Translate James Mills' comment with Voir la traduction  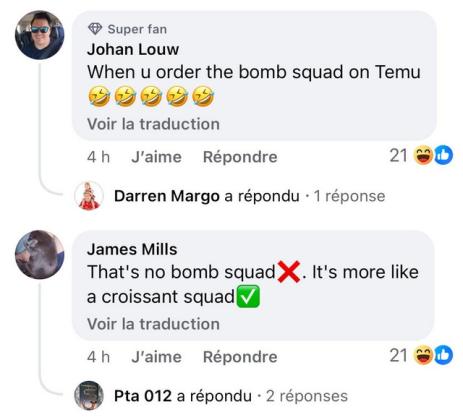[153, 324]
